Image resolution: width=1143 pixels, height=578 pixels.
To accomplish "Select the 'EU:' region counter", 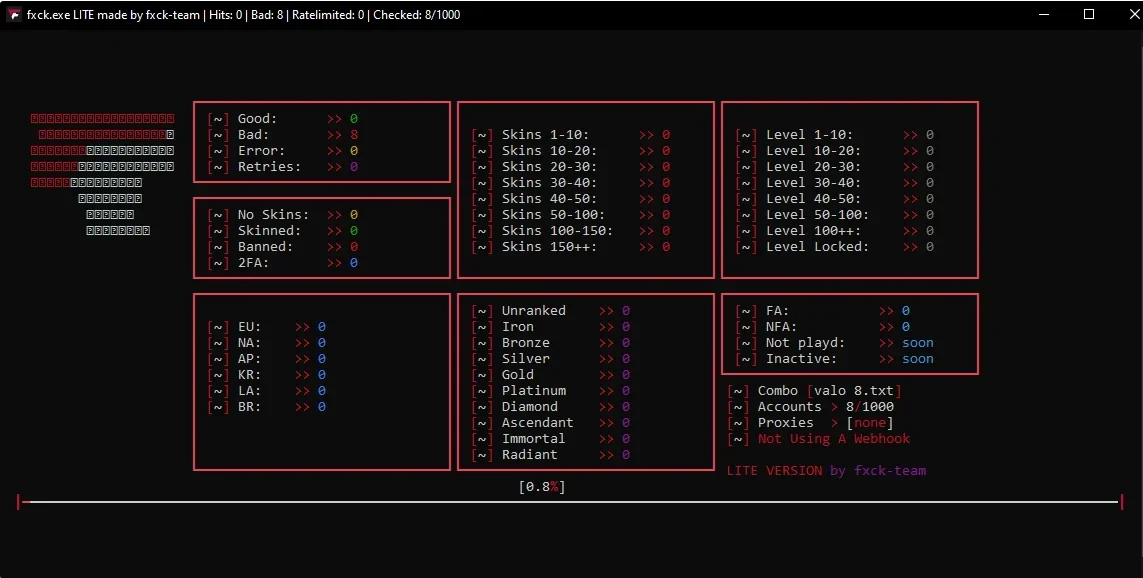I will pyautogui.click(x=267, y=327).
